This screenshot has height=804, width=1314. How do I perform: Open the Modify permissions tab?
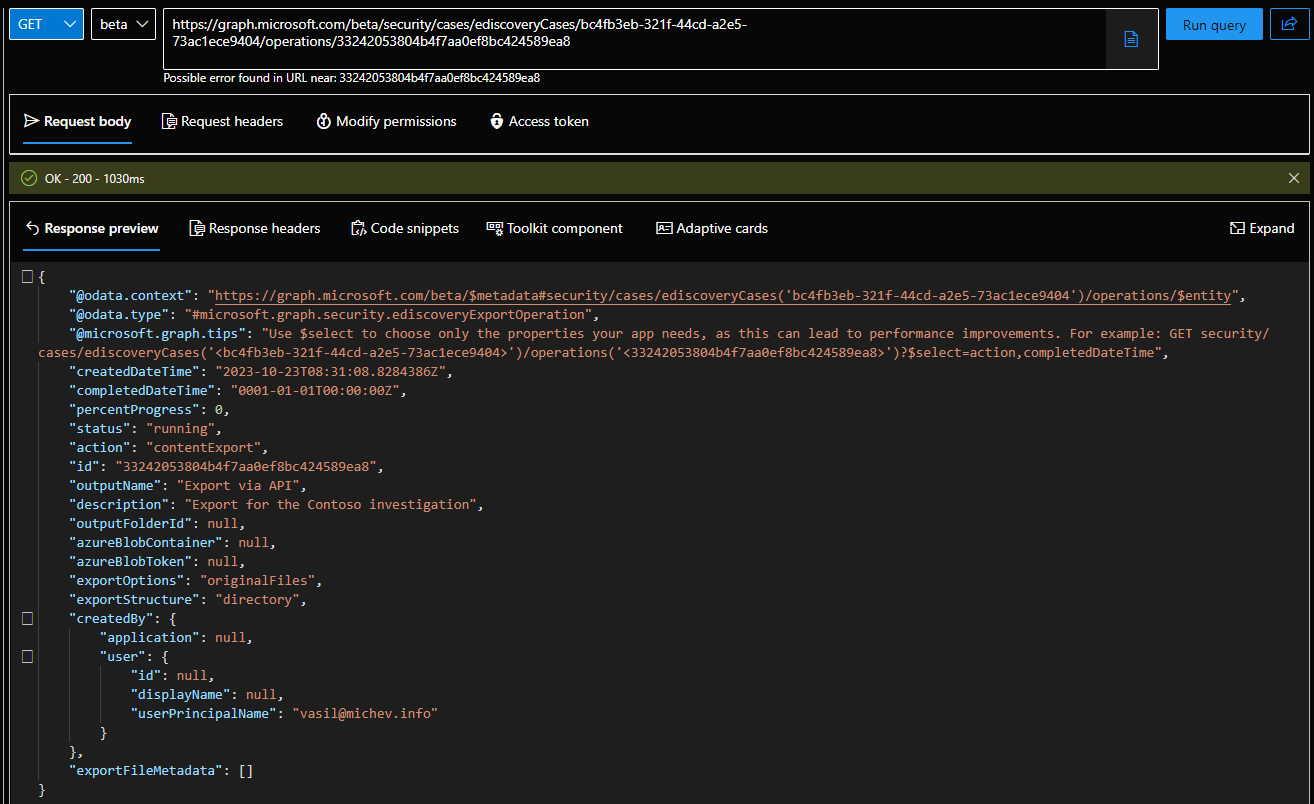(x=386, y=121)
